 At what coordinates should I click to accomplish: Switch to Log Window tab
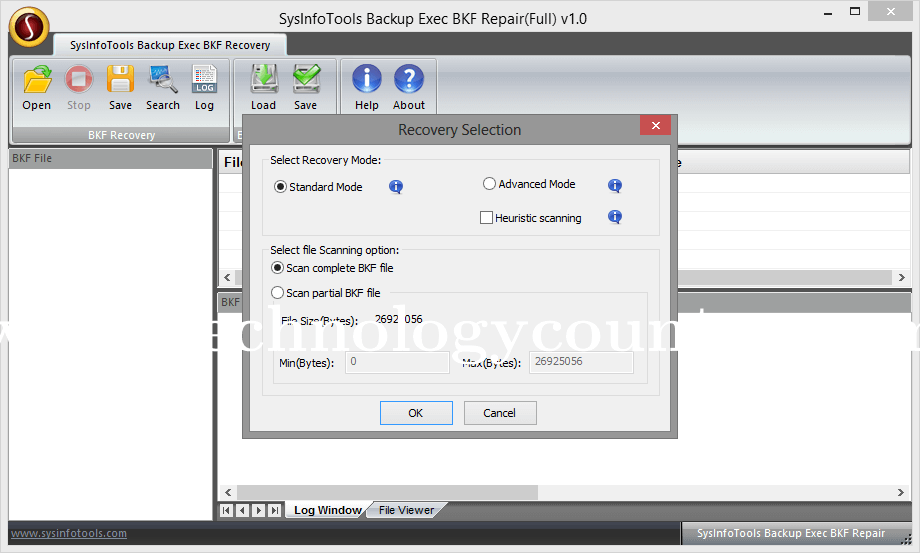pos(327,510)
